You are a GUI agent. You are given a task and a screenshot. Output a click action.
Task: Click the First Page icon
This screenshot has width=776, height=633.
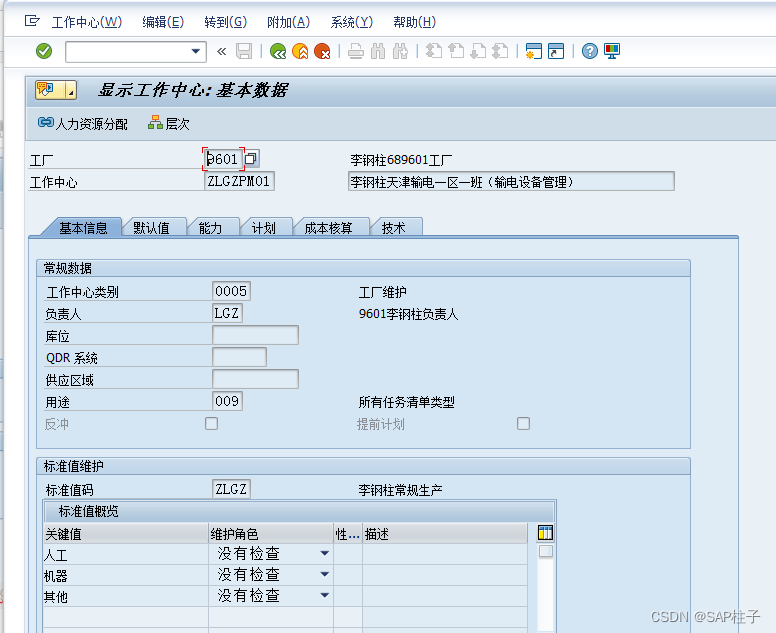coord(434,51)
